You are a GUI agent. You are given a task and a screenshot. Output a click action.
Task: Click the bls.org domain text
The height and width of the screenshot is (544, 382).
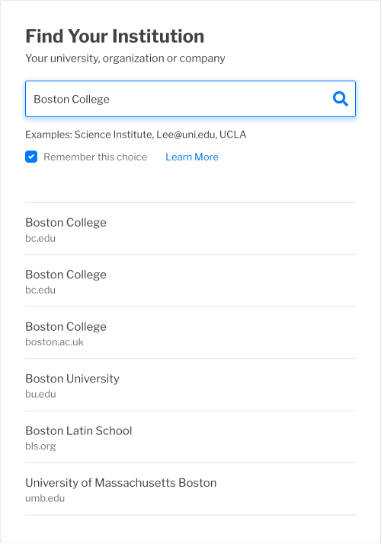click(x=41, y=446)
